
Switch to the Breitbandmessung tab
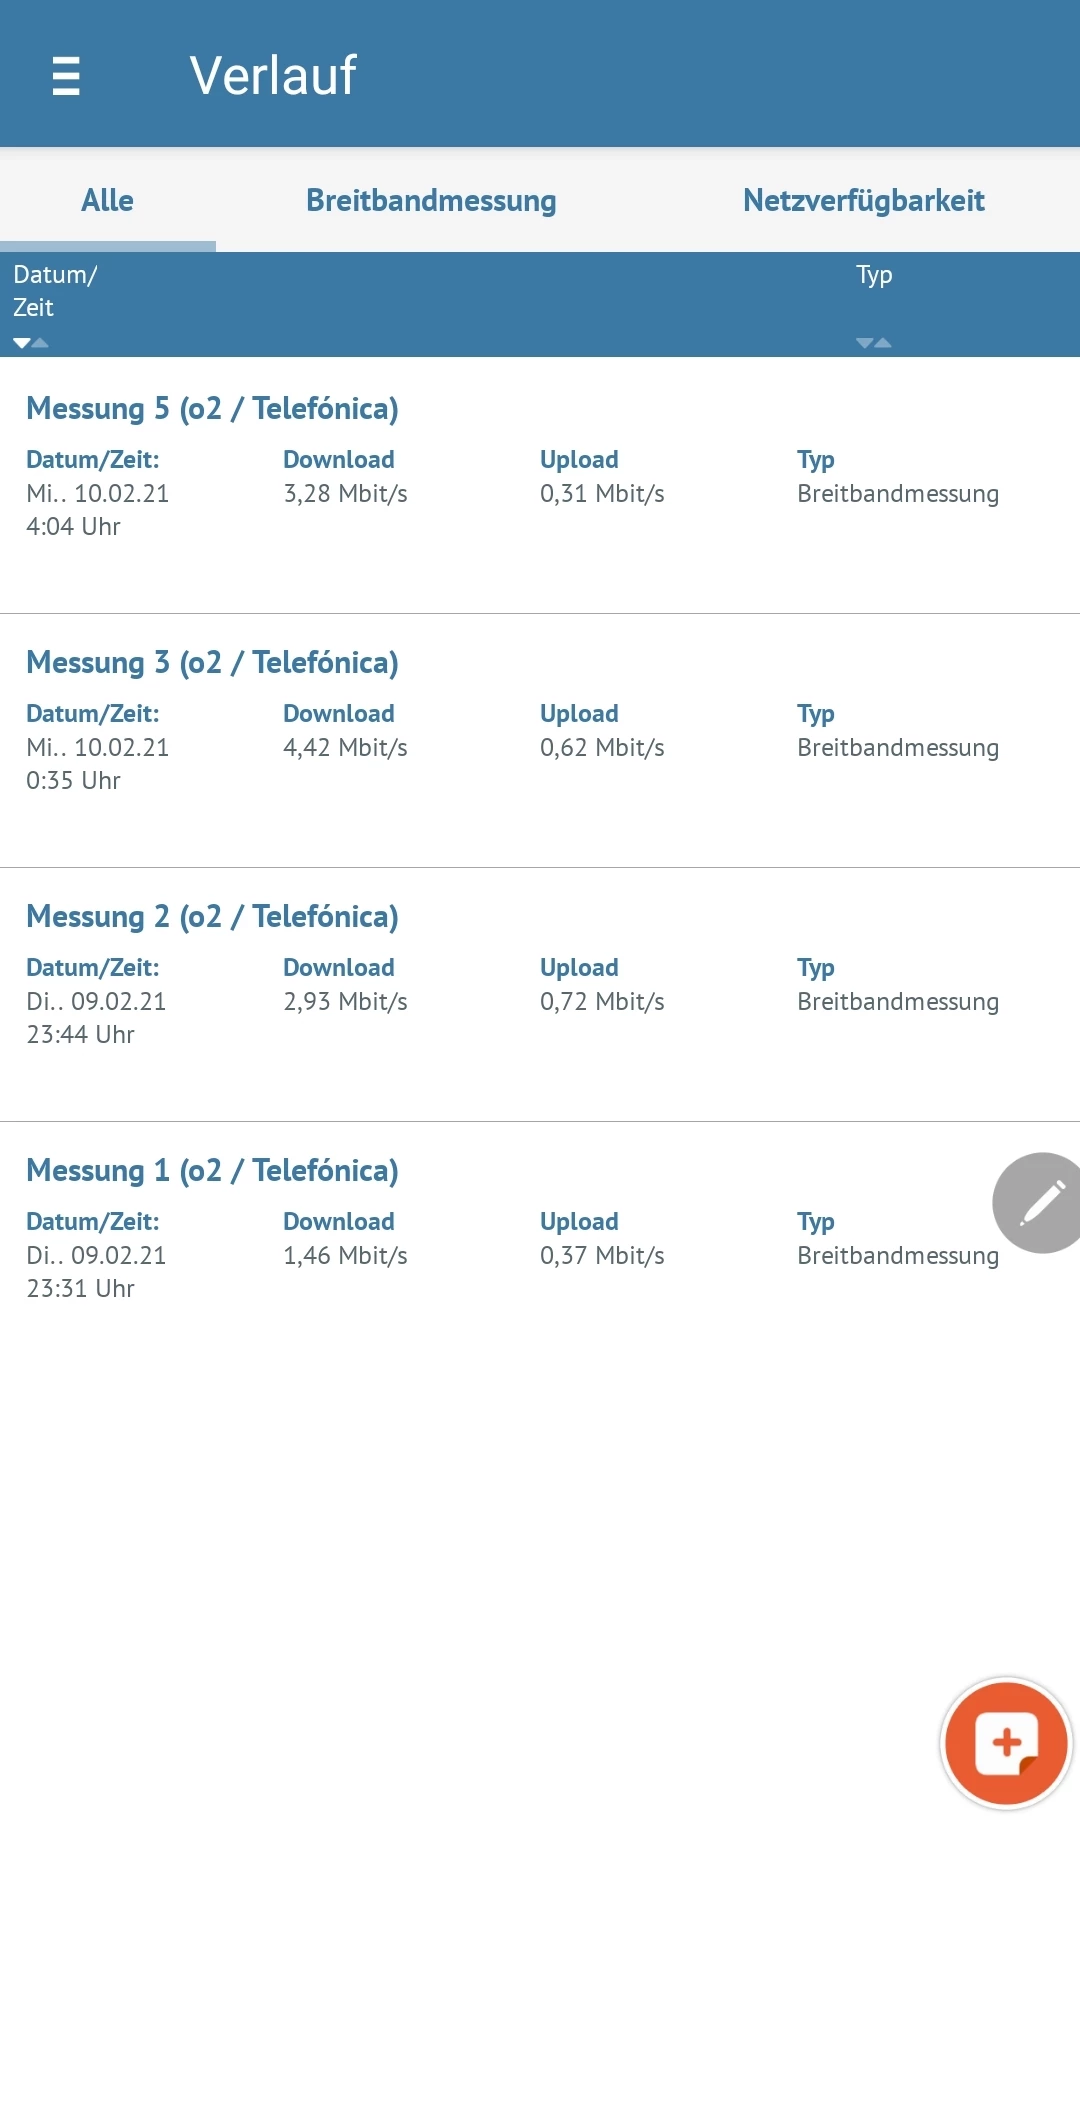click(431, 201)
